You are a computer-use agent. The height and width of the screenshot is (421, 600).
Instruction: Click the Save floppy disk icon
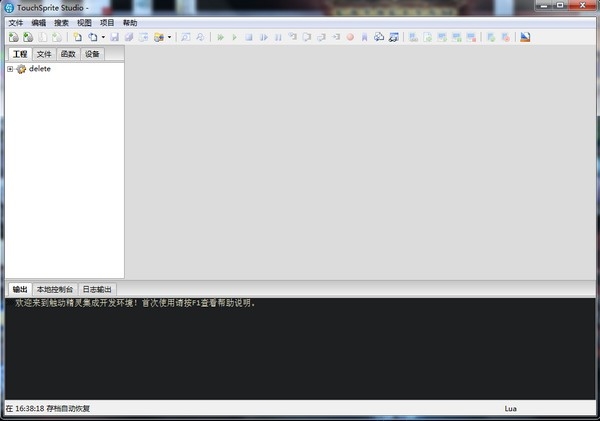point(114,37)
